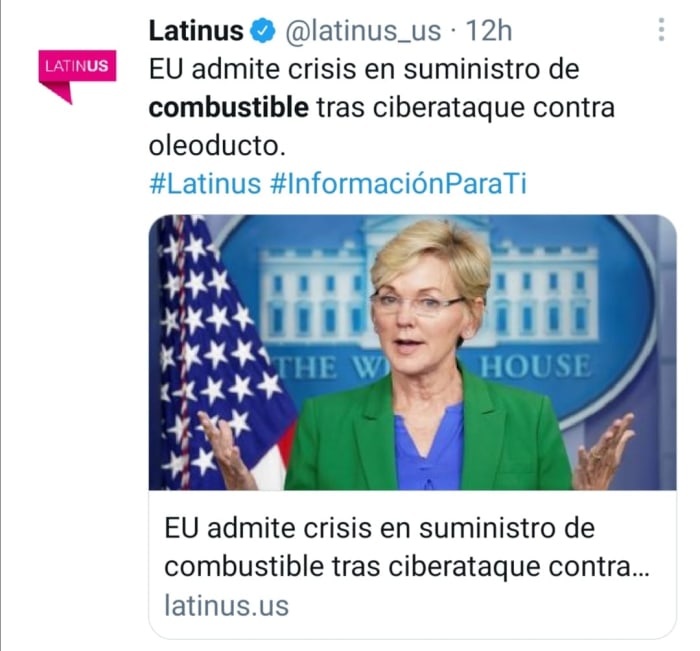
Task: Click the second headline line ending contra…
Action: (x=406, y=567)
